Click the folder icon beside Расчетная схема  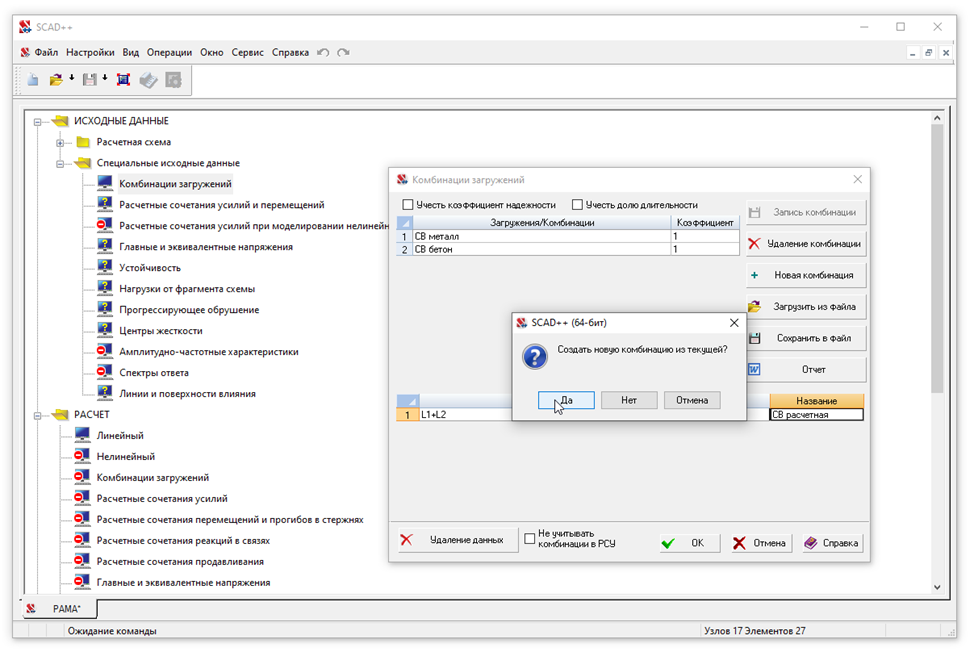click(83, 142)
